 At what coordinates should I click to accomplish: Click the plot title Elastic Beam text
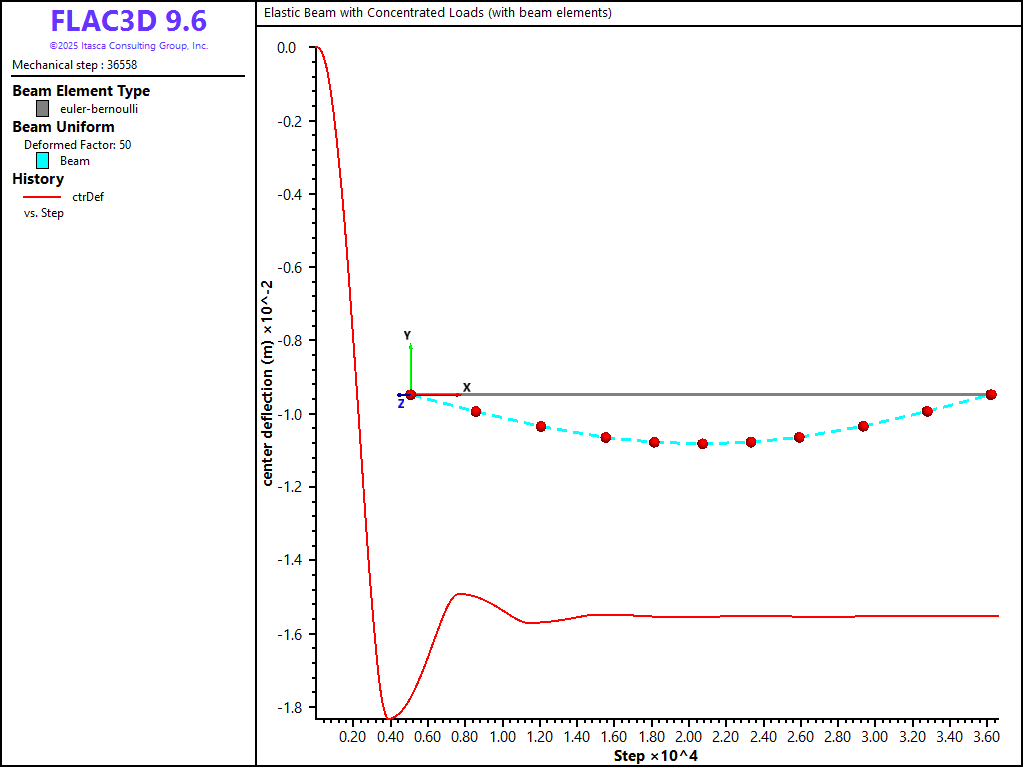(437, 13)
